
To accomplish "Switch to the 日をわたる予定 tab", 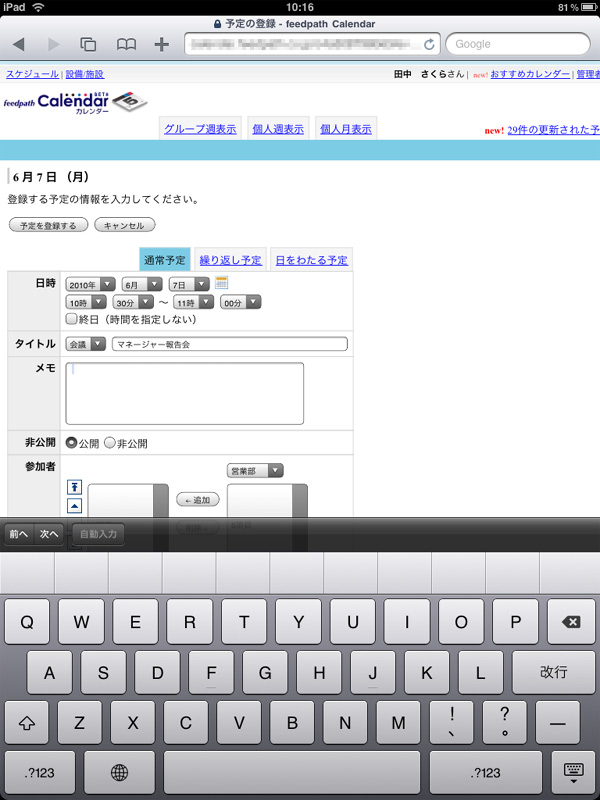I will (x=312, y=260).
